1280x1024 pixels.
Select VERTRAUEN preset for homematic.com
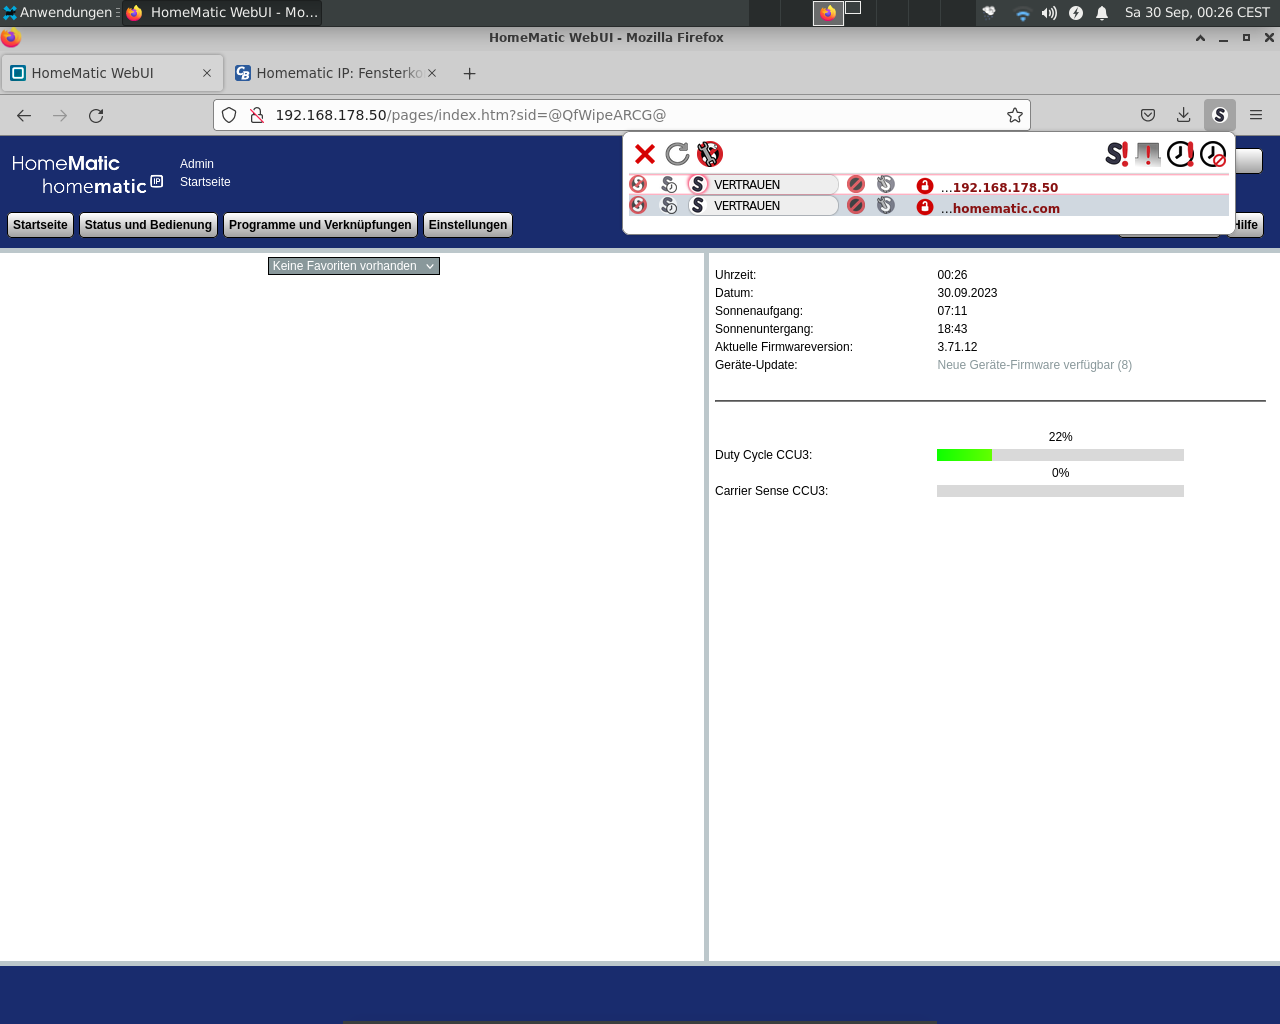[763, 205]
